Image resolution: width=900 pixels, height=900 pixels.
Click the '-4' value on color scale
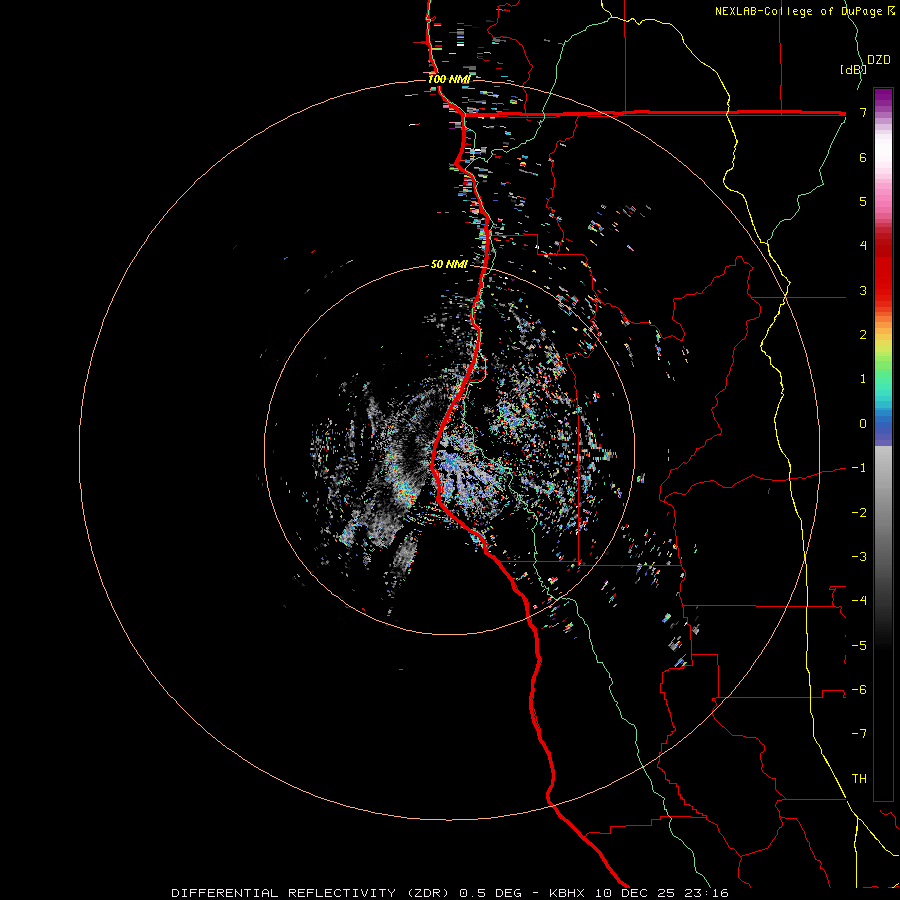pos(859,601)
